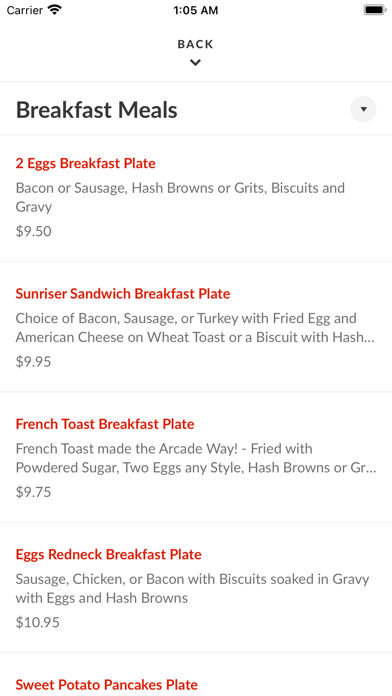Select 2 Eggs Breakfast Plate
392x696 pixels.
(86, 163)
